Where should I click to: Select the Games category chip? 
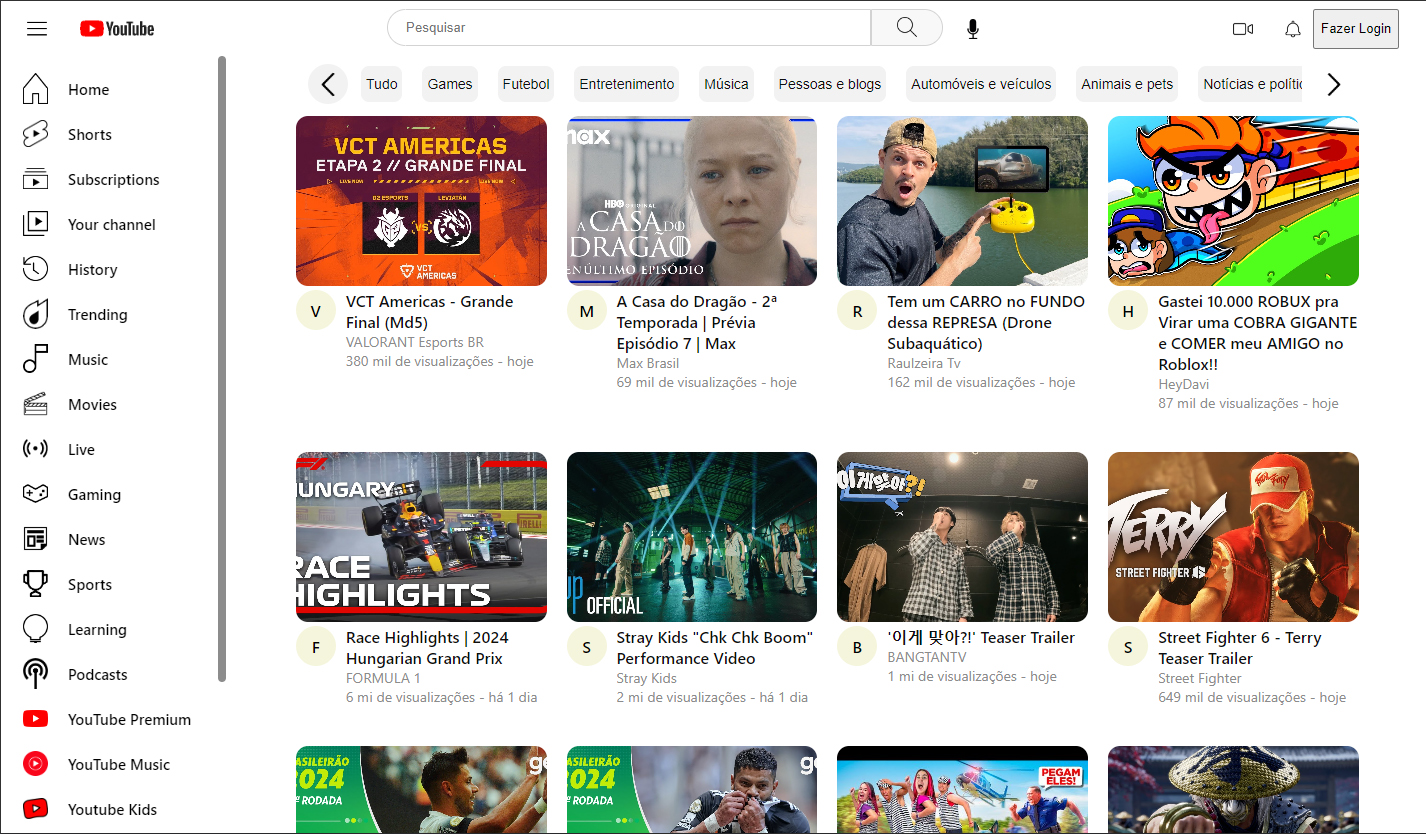click(x=450, y=84)
